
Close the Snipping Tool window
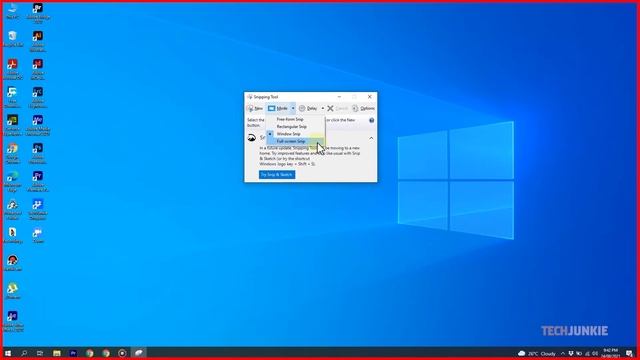pos(369,97)
